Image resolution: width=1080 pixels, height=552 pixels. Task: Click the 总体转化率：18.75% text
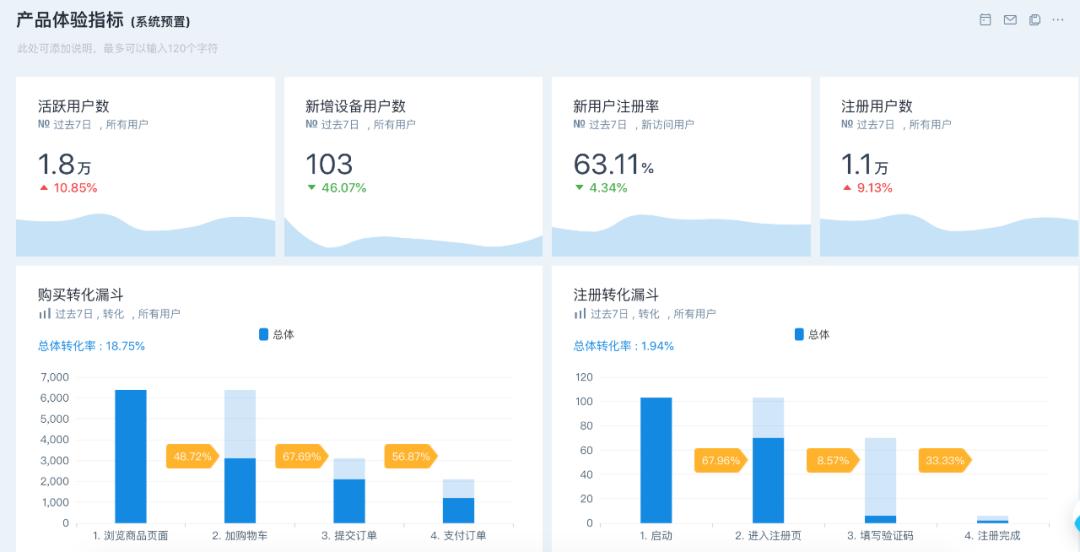pyautogui.click(x=92, y=346)
